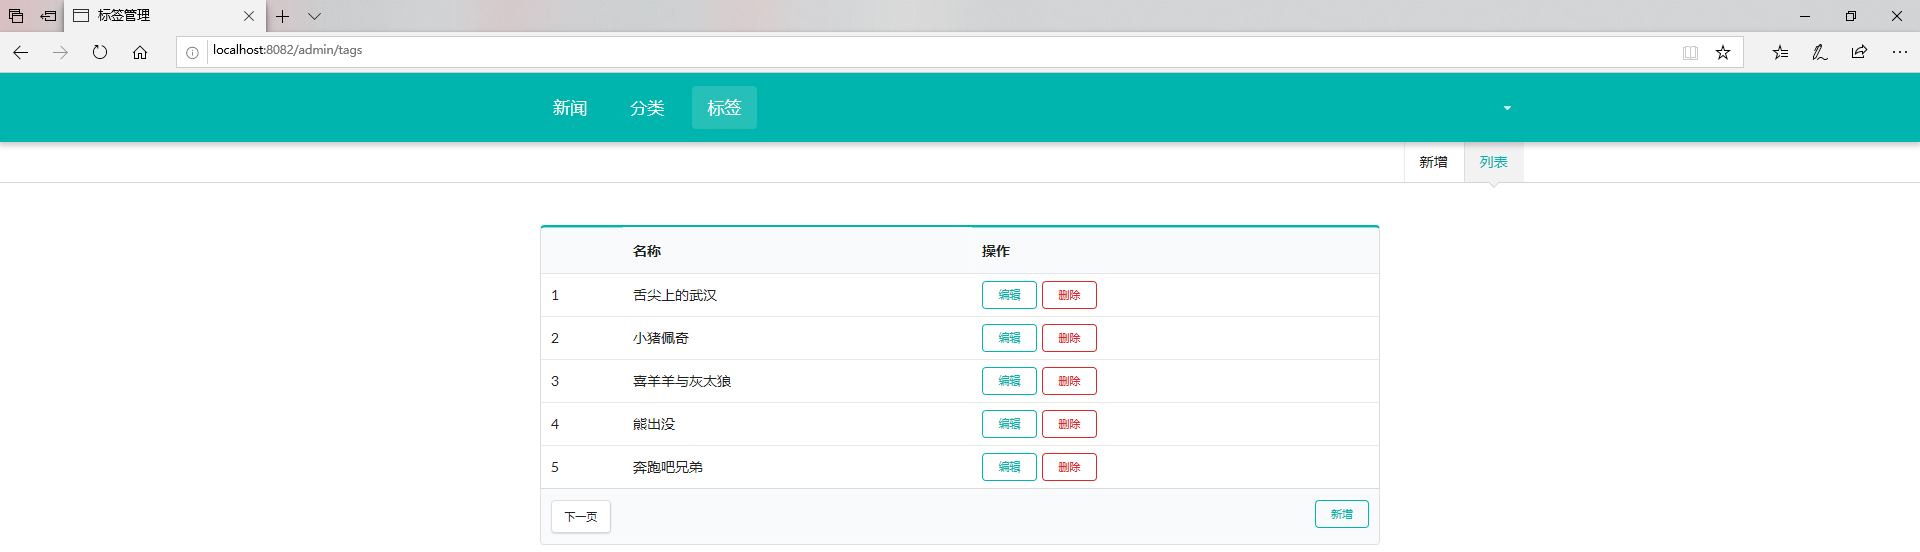Image resolution: width=1920 pixels, height=552 pixels.
Task: Select tag name 小猪佩奇
Action: [x=661, y=338]
